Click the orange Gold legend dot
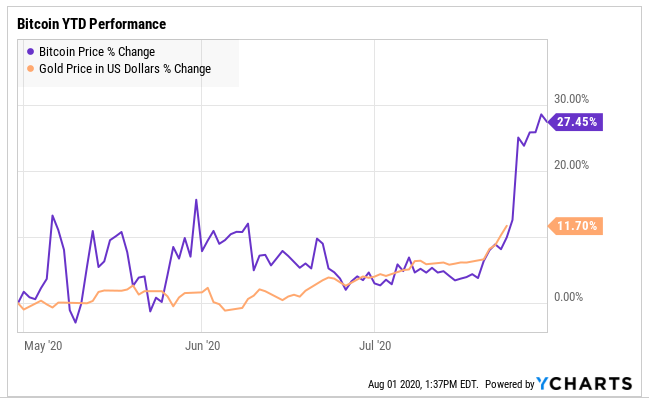Screen dimensions: 649x403 pos(31,69)
